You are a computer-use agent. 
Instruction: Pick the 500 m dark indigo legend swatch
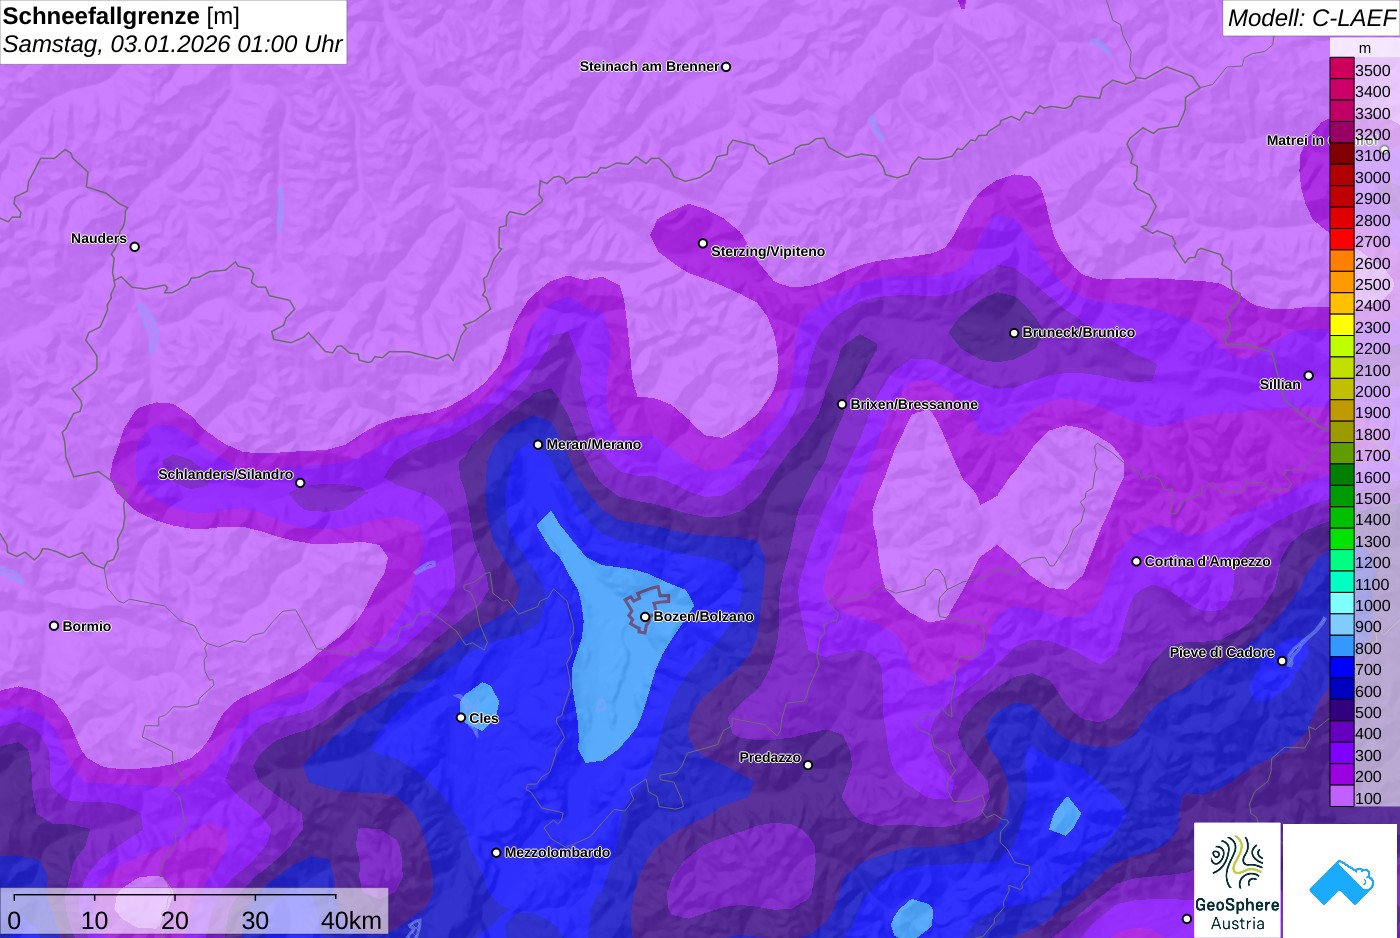pyautogui.click(x=1341, y=711)
